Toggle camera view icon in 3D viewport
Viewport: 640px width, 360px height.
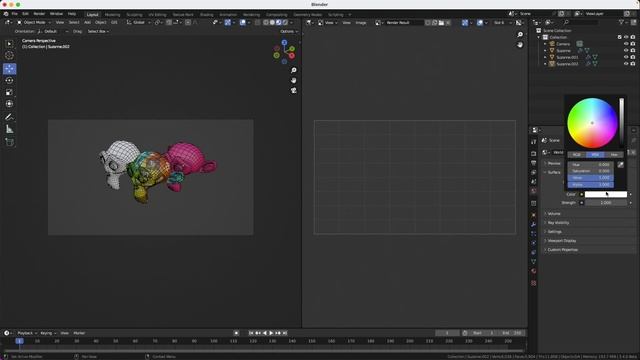coord(293,90)
